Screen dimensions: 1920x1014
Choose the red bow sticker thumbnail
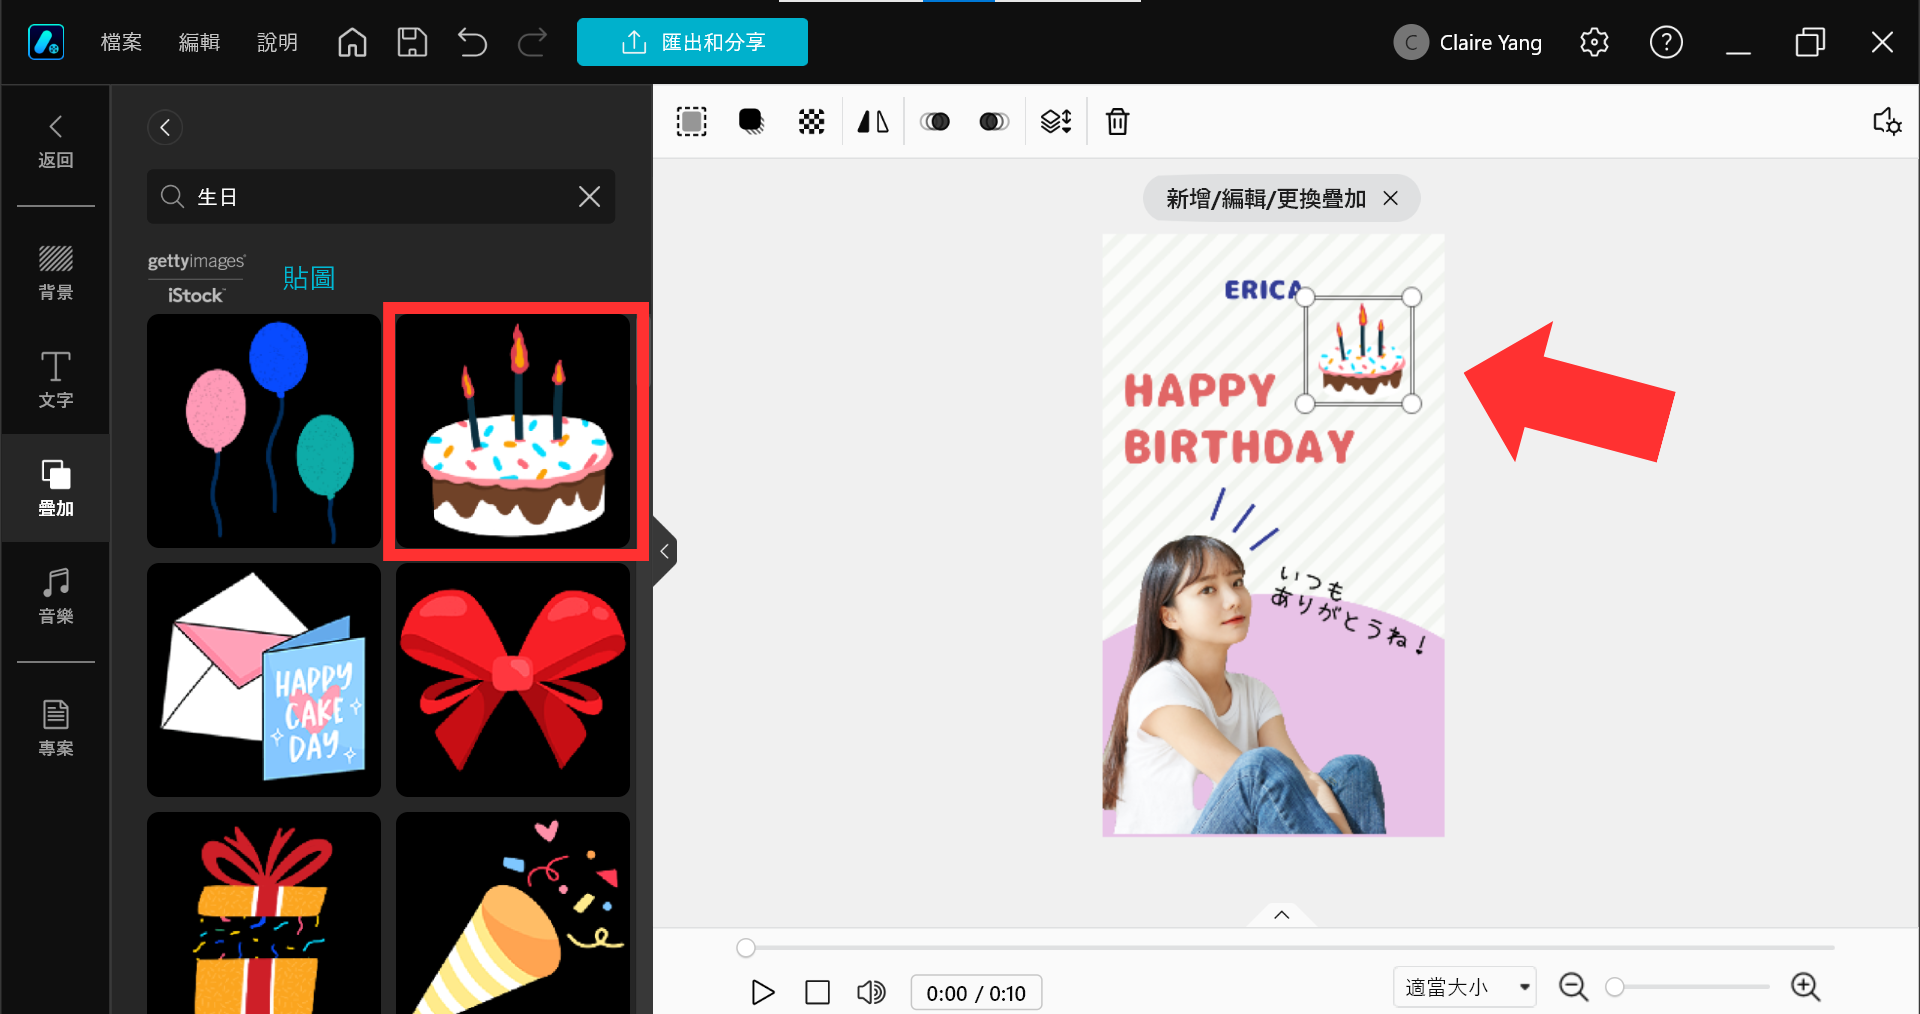click(513, 680)
